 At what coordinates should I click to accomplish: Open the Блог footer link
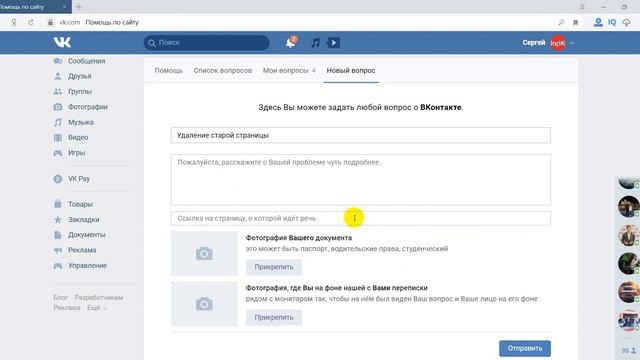60,298
